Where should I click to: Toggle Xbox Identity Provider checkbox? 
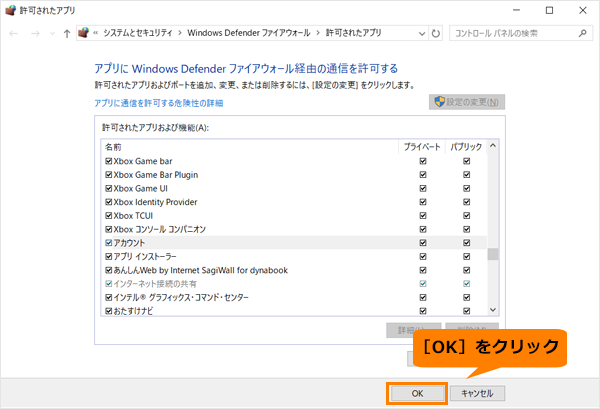[x=109, y=202]
